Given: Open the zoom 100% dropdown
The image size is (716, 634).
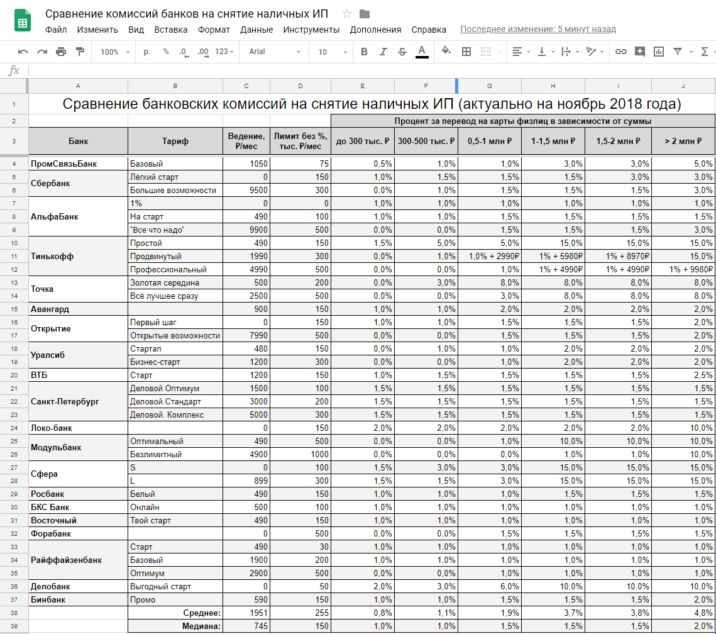Looking at the screenshot, I should click(115, 52).
